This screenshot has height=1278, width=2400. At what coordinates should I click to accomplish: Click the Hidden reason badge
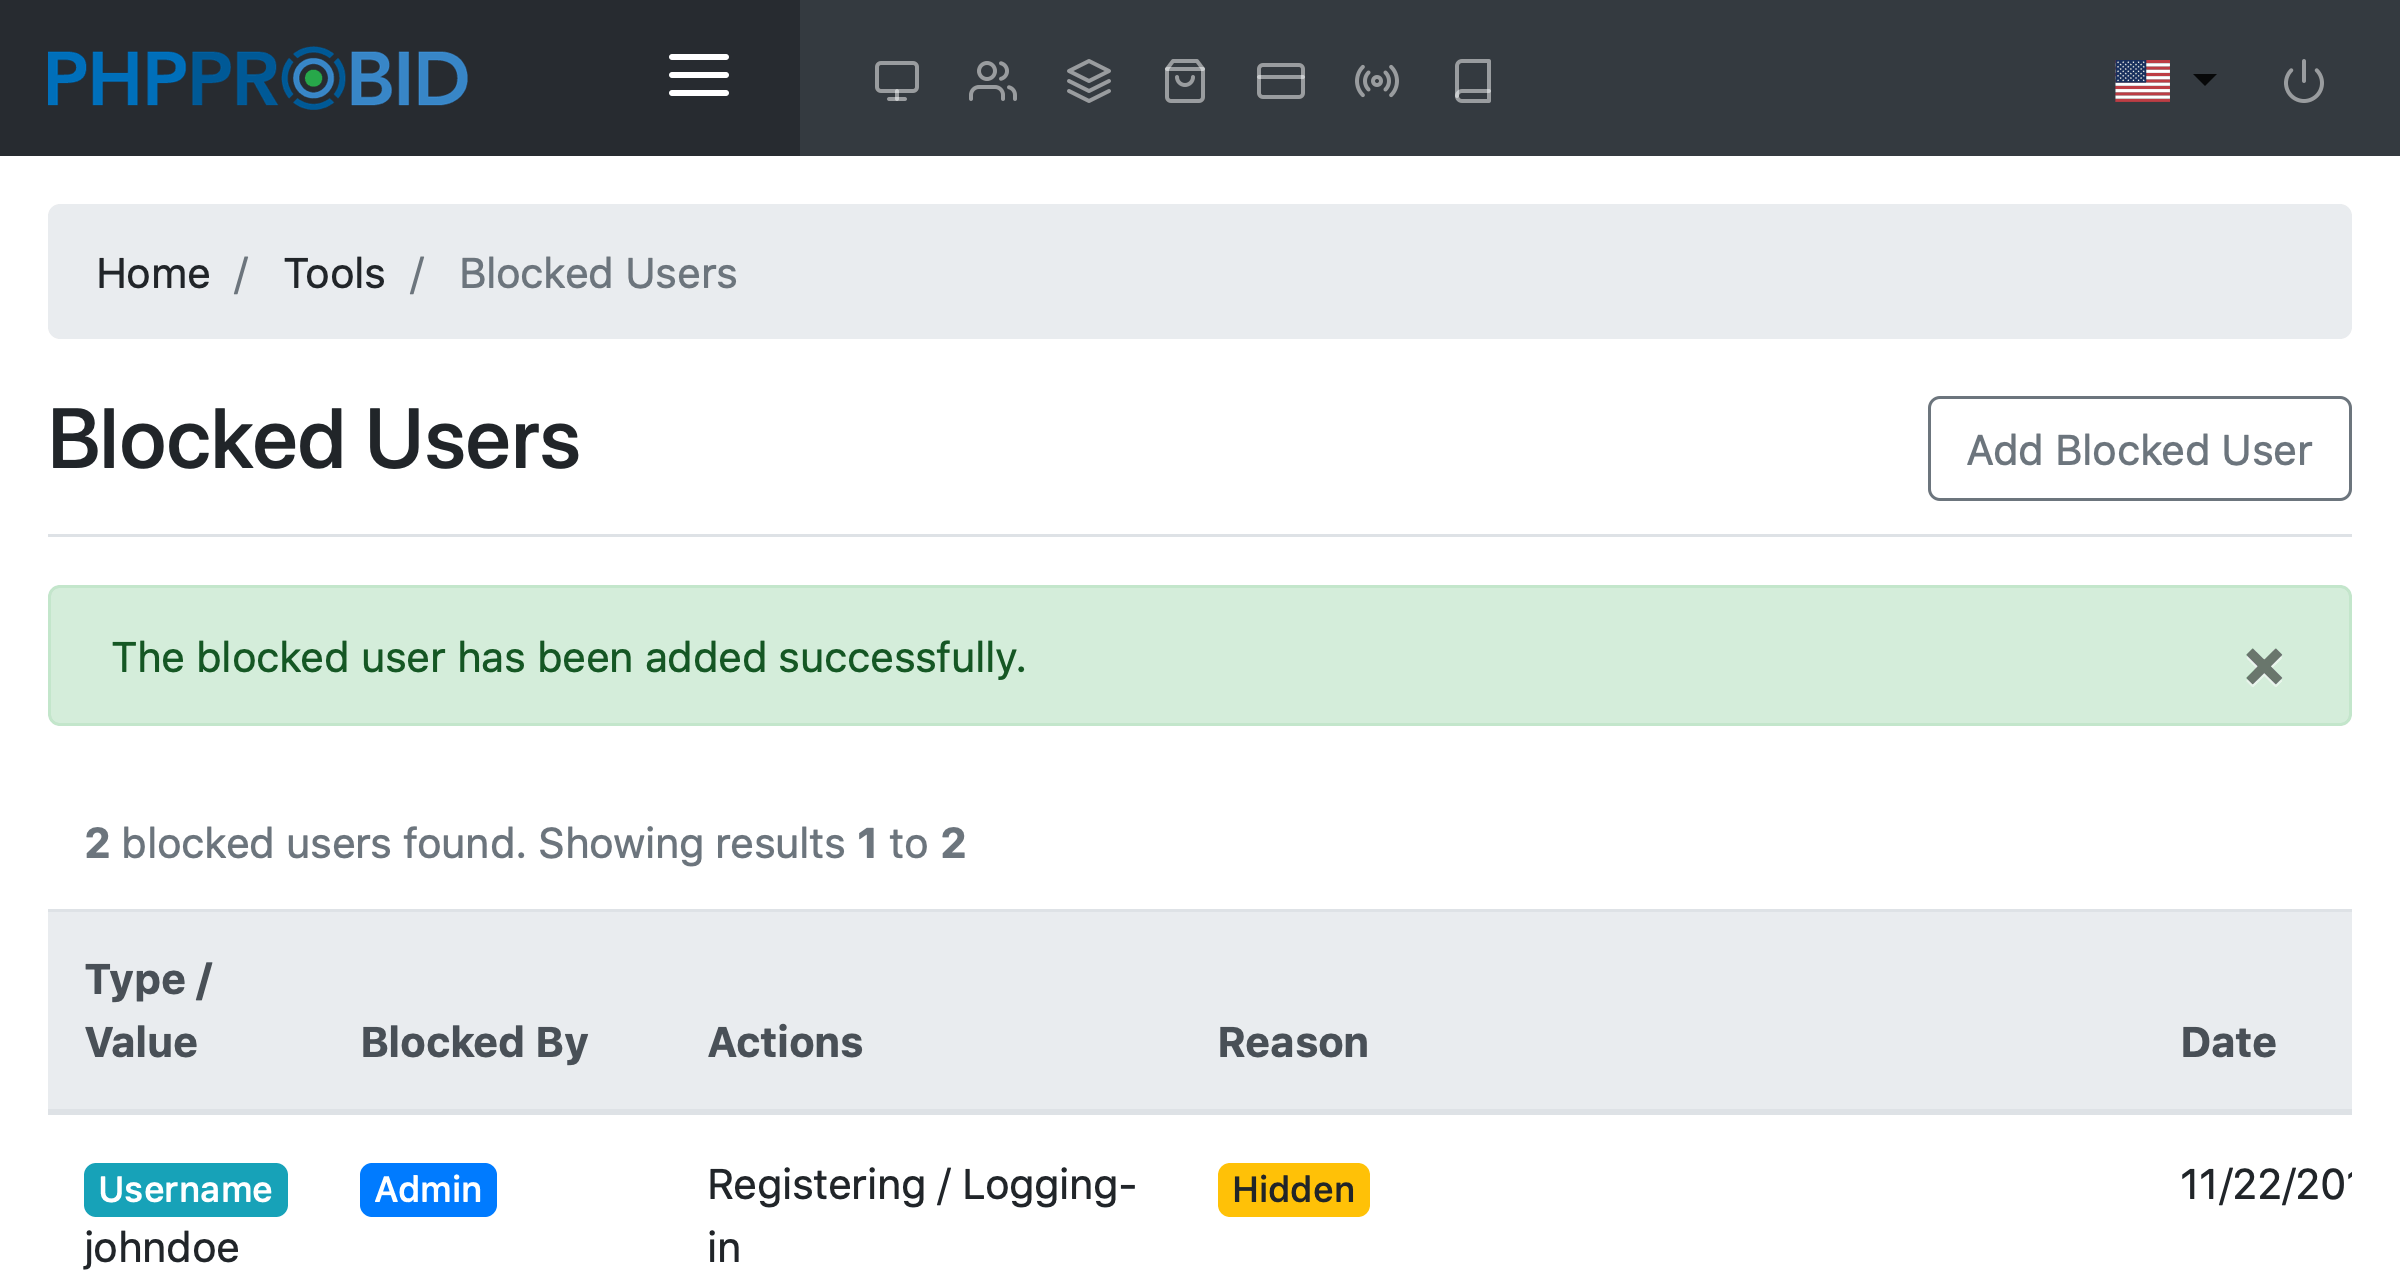pos(1293,1189)
